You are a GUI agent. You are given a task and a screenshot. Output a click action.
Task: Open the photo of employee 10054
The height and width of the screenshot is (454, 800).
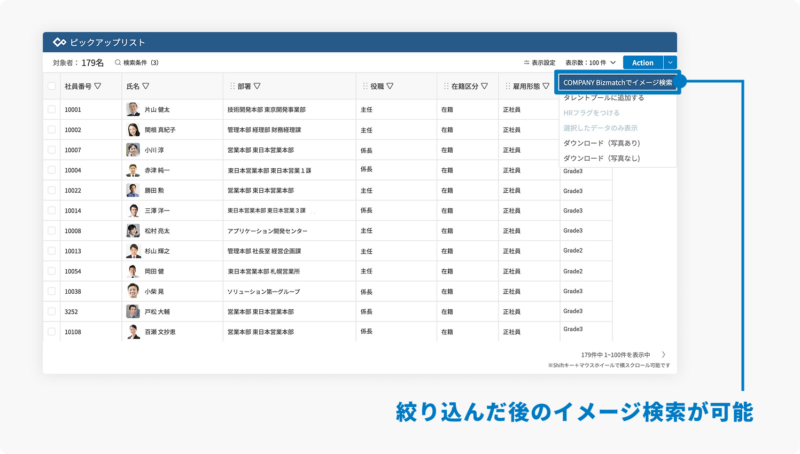pyautogui.click(x=133, y=271)
